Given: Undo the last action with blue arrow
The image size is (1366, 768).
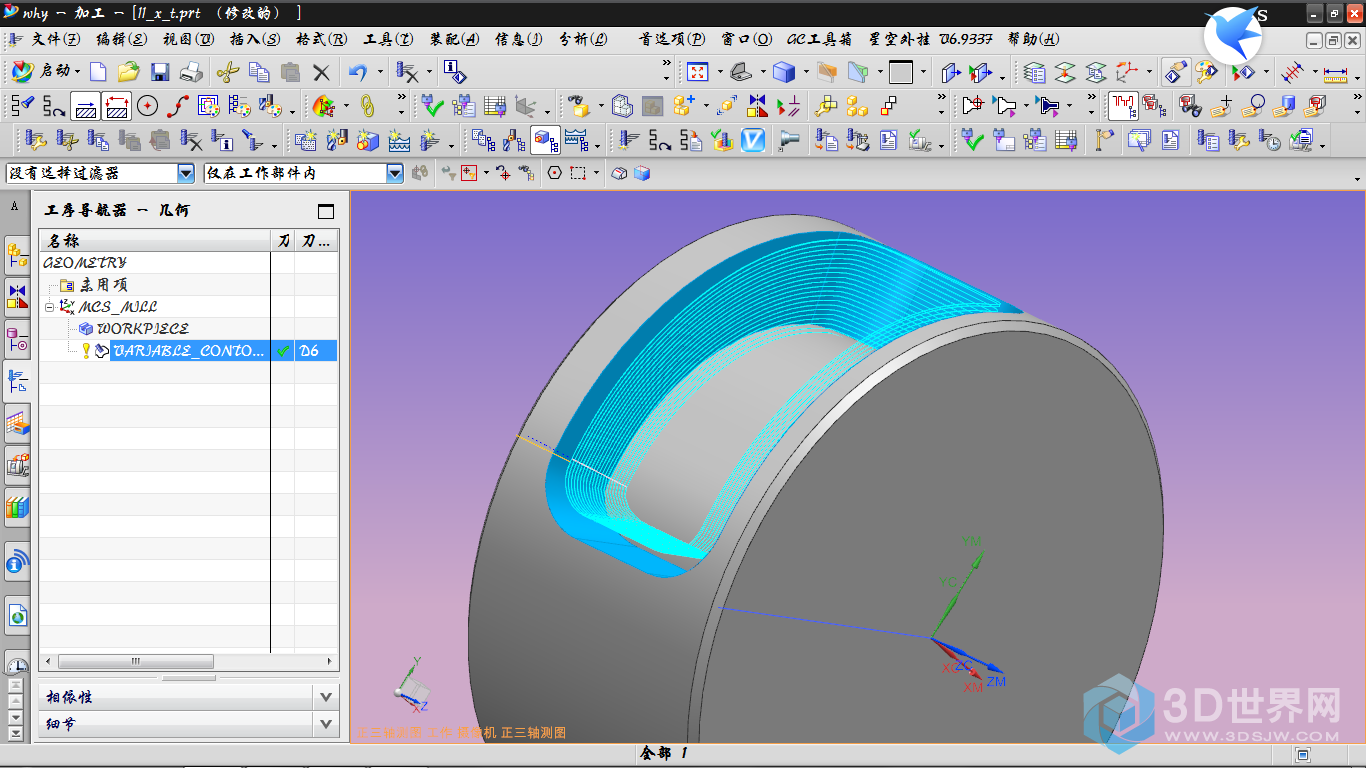Looking at the screenshot, I should tap(358, 72).
